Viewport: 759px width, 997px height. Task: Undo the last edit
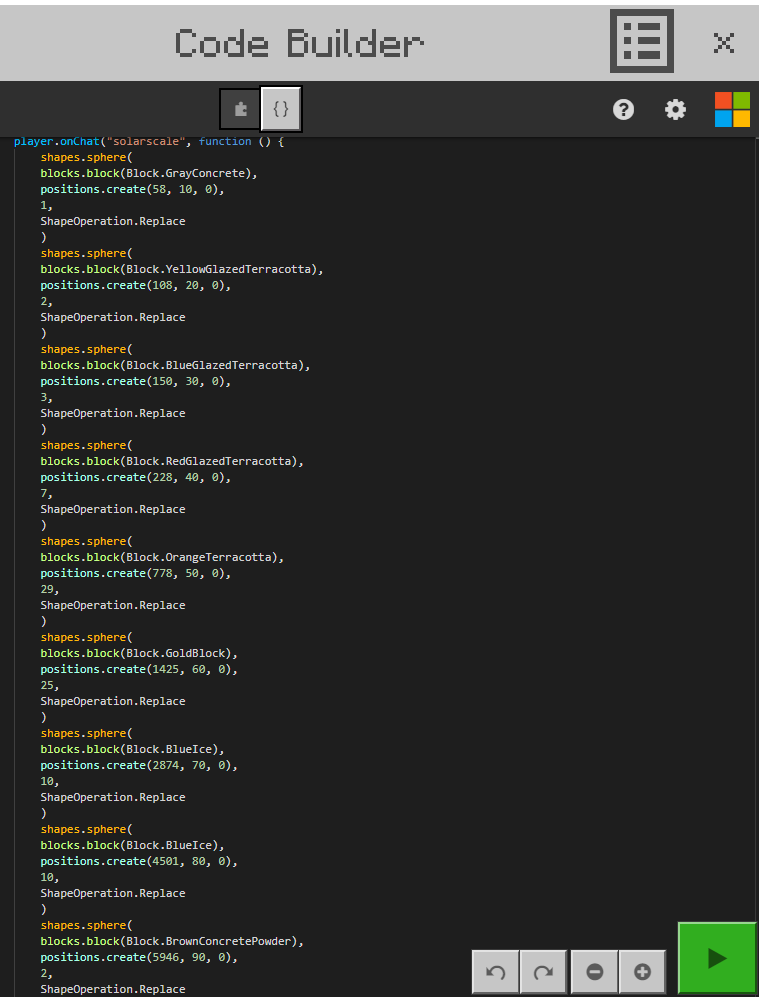(496, 972)
